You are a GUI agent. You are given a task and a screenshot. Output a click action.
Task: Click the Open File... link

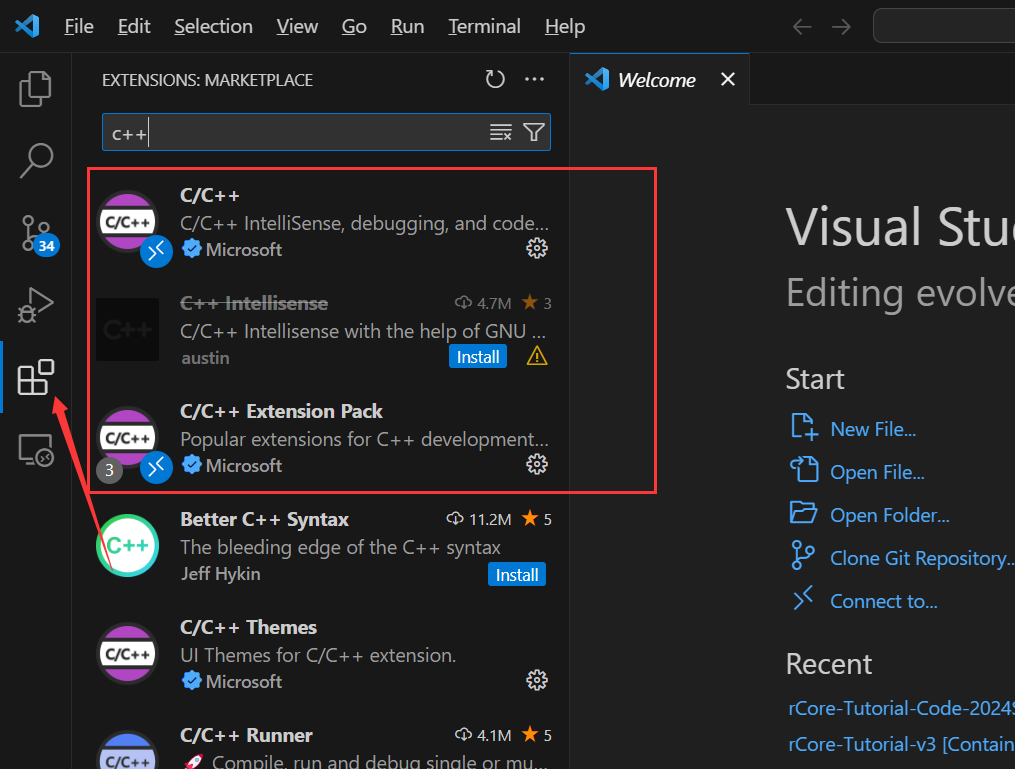pos(877,473)
